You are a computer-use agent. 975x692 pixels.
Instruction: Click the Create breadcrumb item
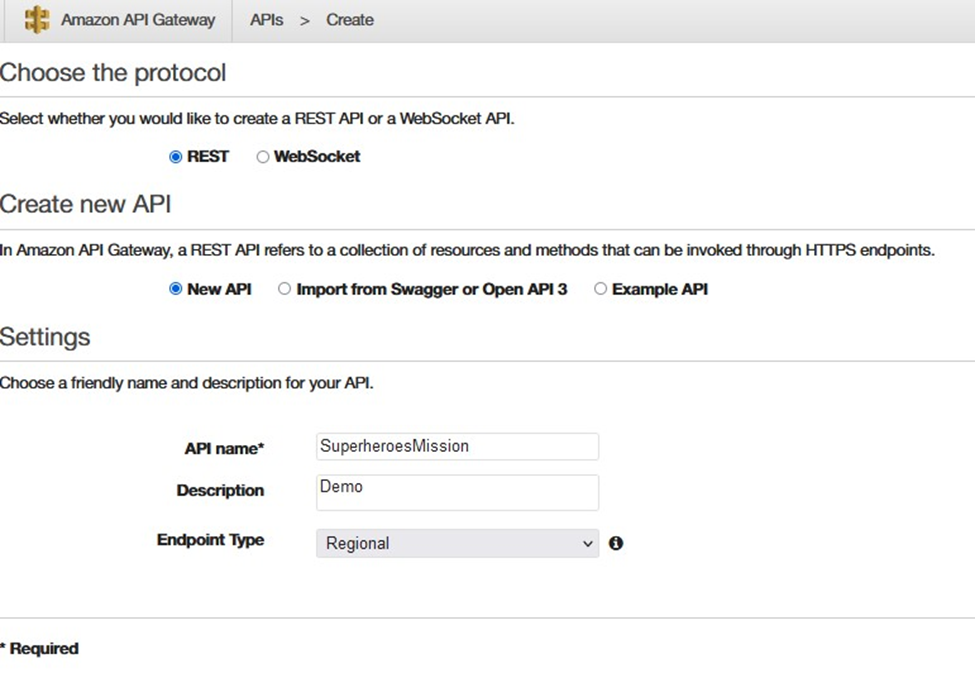[349, 20]
